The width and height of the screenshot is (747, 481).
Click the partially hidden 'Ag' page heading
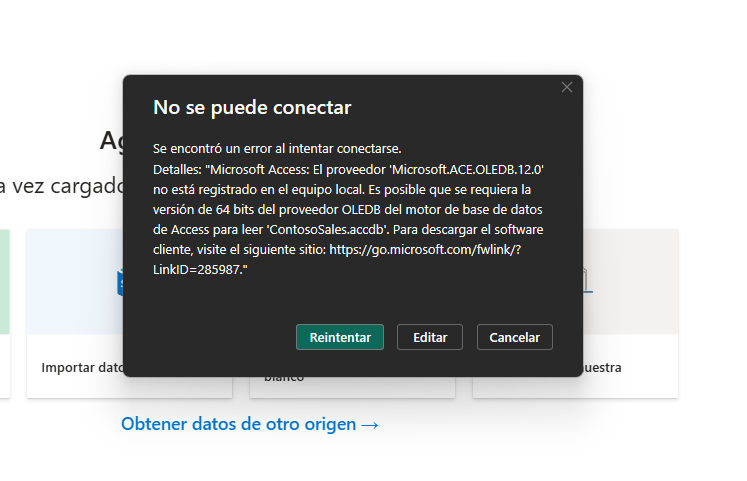111,140
